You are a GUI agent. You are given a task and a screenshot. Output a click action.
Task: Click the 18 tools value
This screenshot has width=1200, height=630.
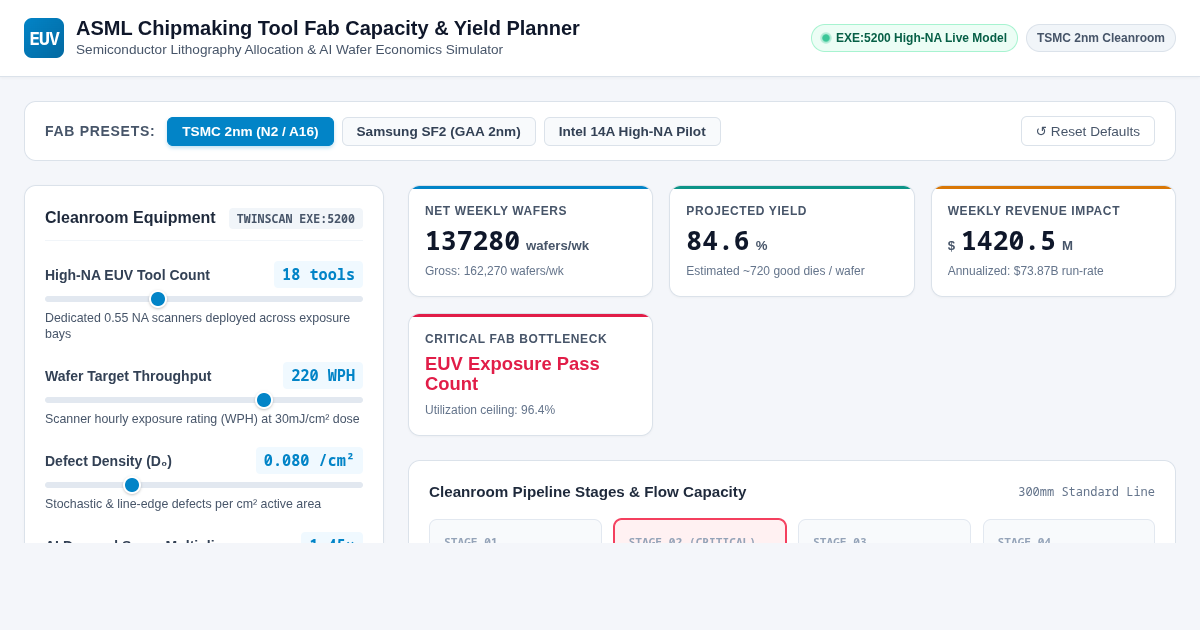tap(318, 275)
